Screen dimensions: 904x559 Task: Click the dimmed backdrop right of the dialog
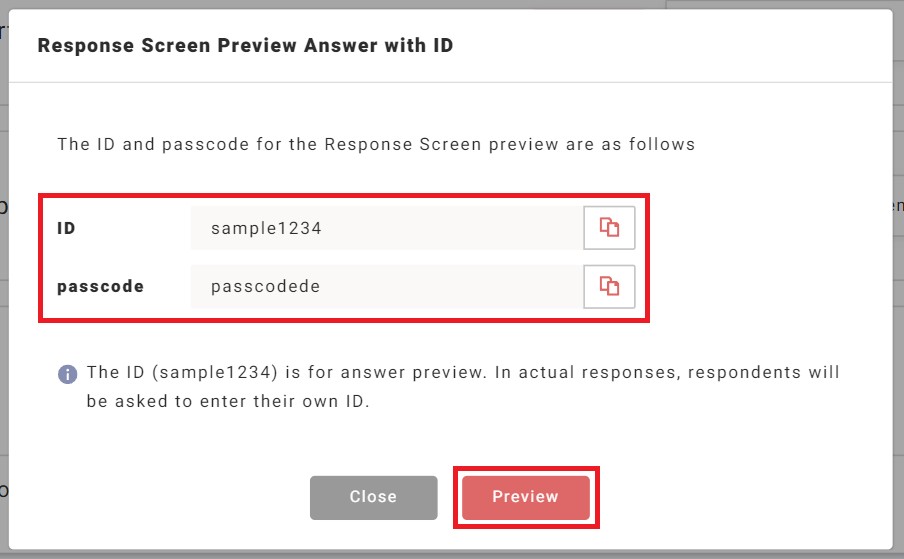tap(898, 300)
